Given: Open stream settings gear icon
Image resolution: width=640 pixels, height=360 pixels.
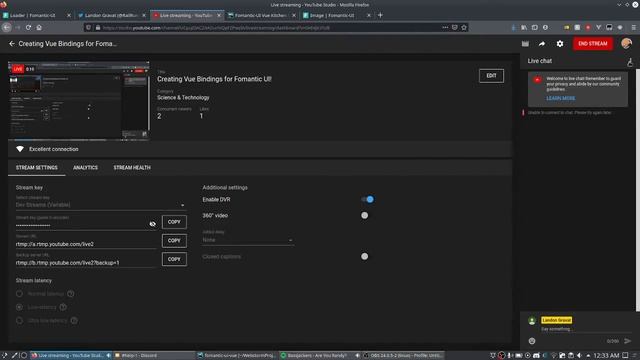Looking at the screenshot, I should point(560,44).
